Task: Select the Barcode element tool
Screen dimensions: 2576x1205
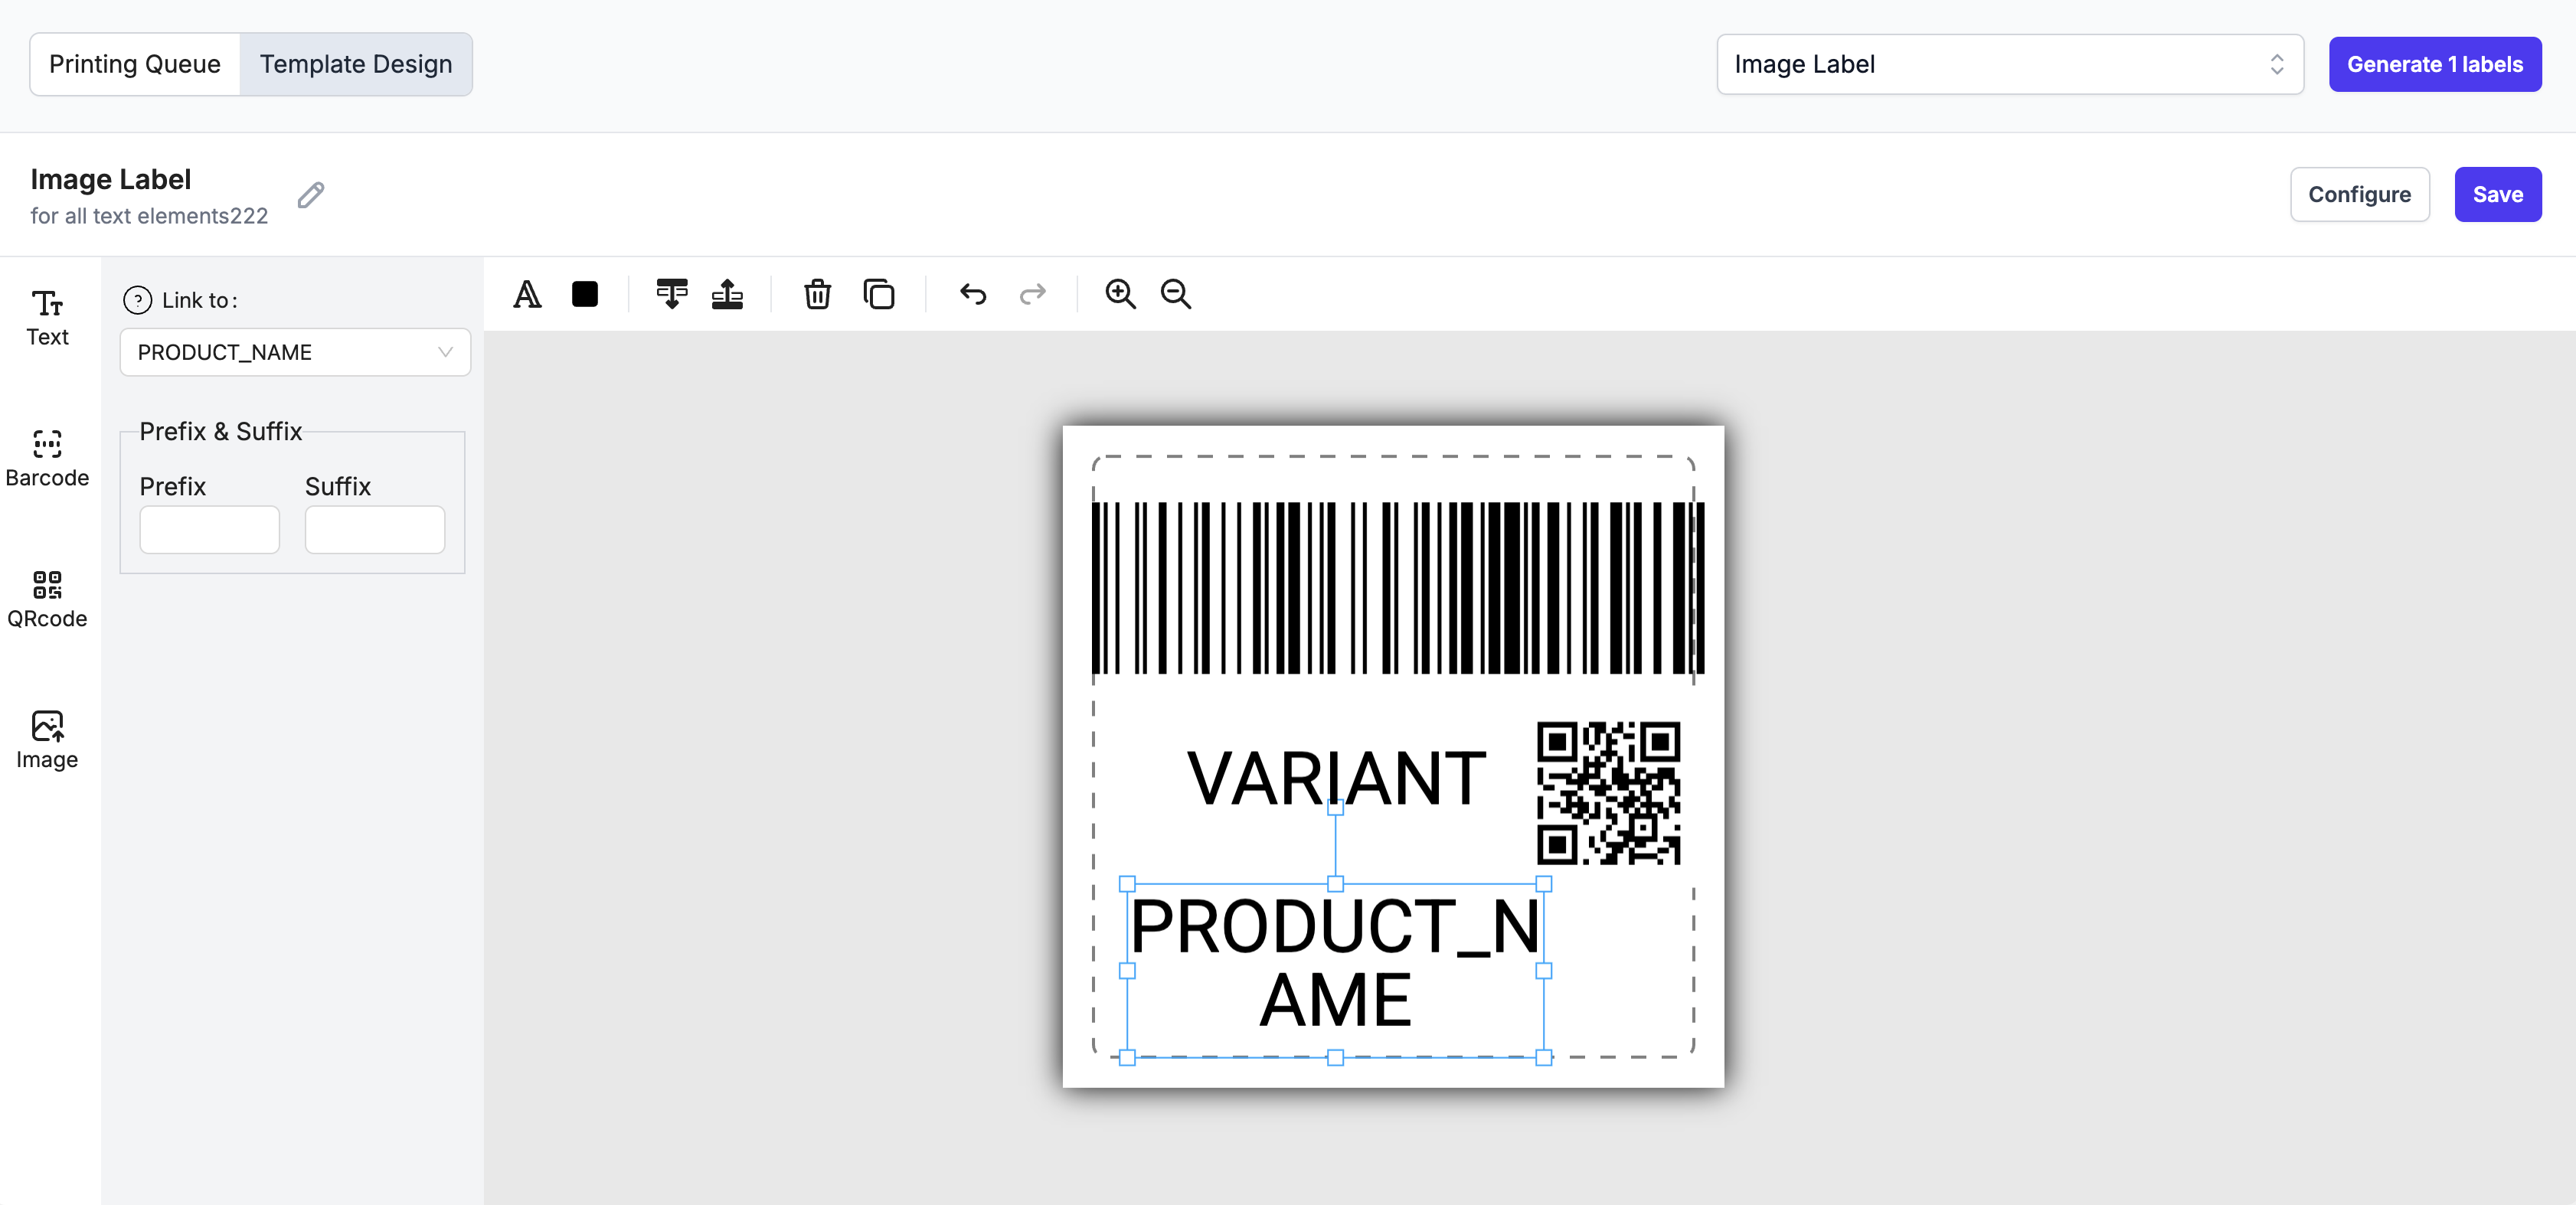Action: point(47,458)
